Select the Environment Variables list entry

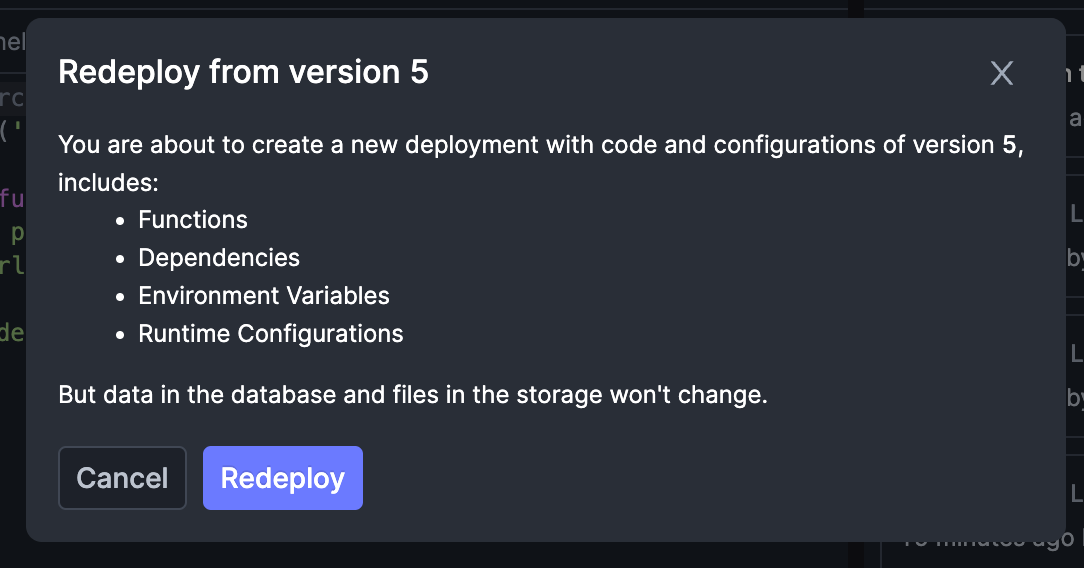[264, 296]
